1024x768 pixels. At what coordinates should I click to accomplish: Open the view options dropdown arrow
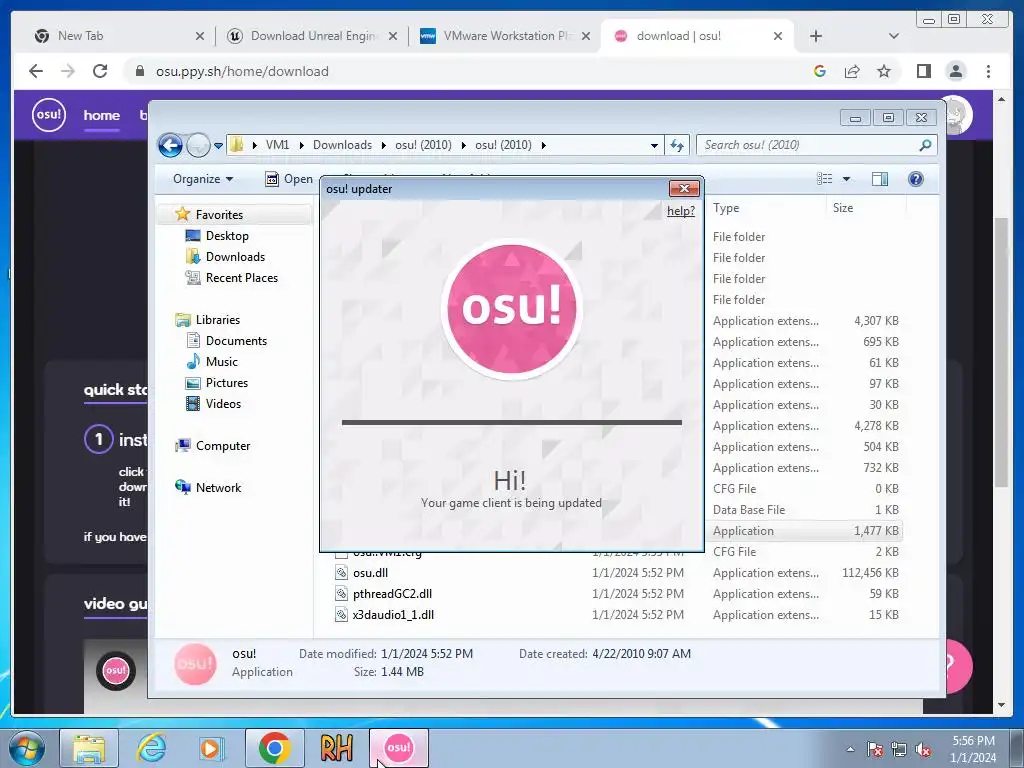tap(846, 179)
